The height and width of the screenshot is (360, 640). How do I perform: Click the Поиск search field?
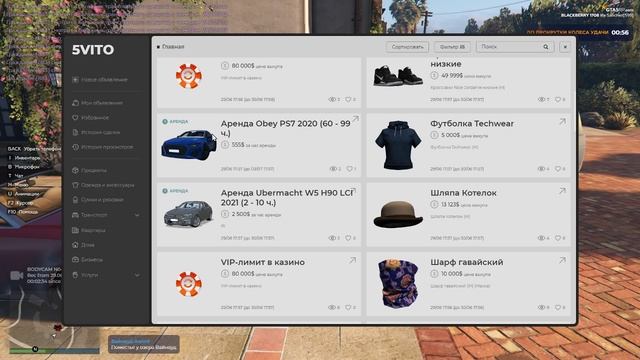click(515, 47)
